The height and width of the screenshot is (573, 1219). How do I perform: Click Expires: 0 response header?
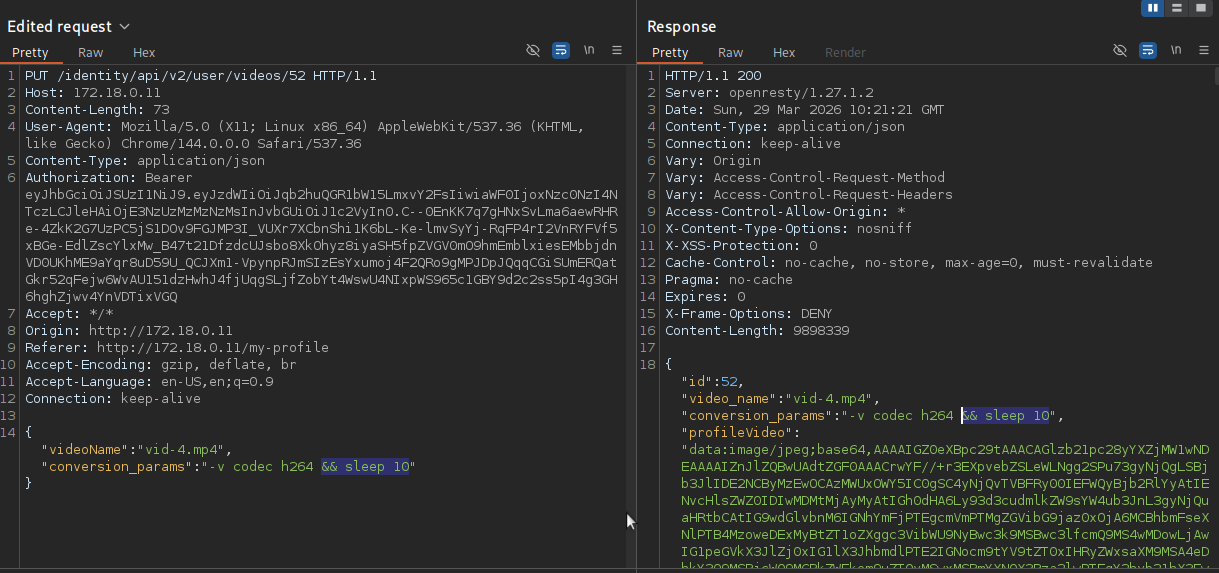pyautogui.click(x=705, y=297)
